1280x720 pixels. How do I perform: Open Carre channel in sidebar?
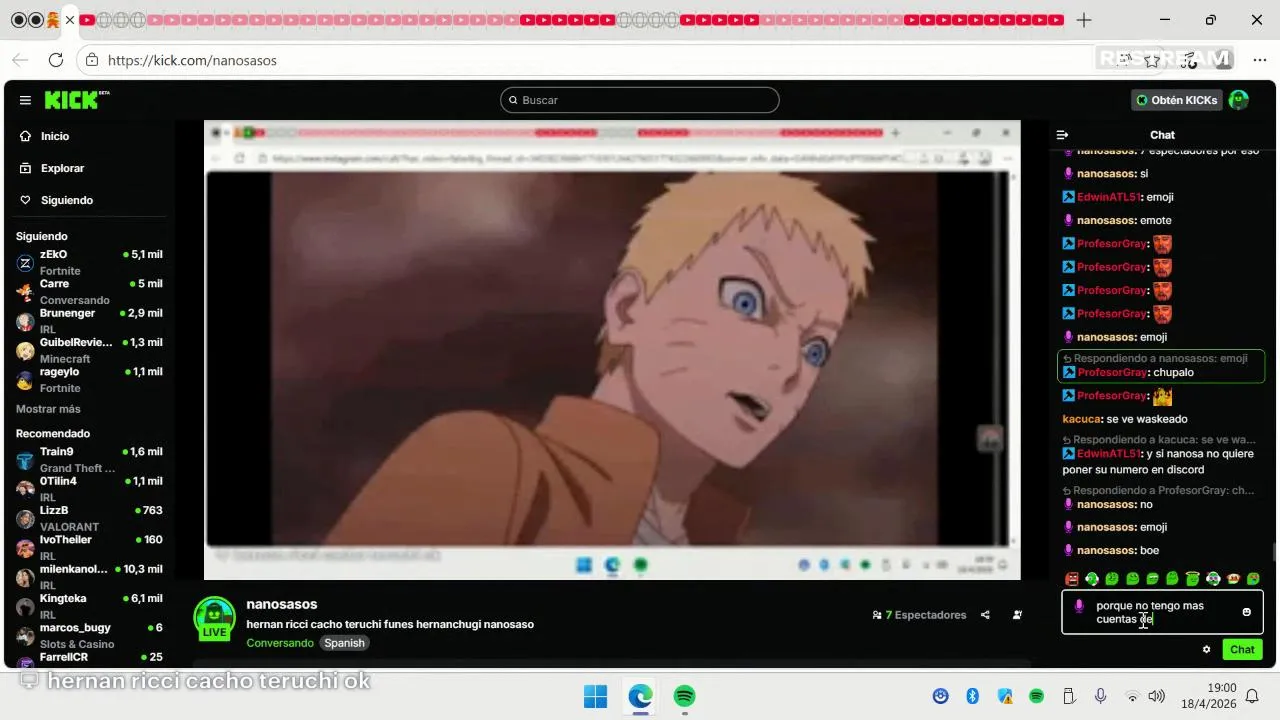pos(90,291)
